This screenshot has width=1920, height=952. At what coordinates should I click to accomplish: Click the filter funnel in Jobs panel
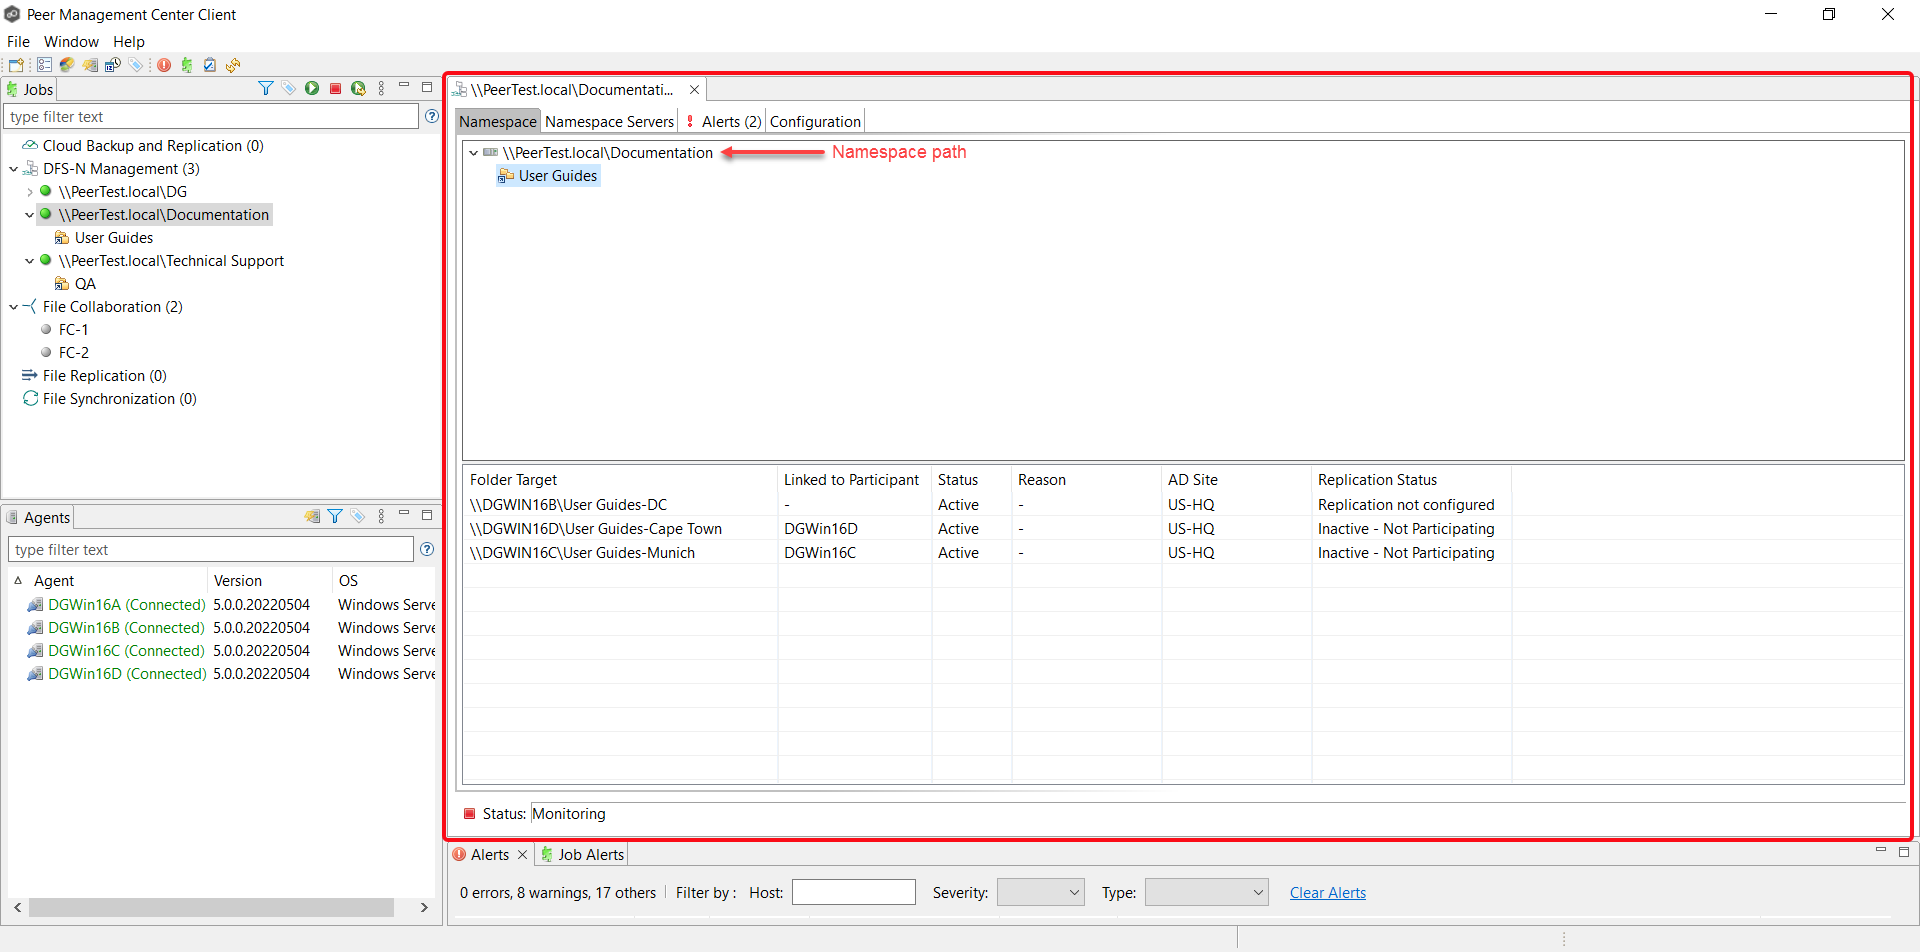pos(266,88)
